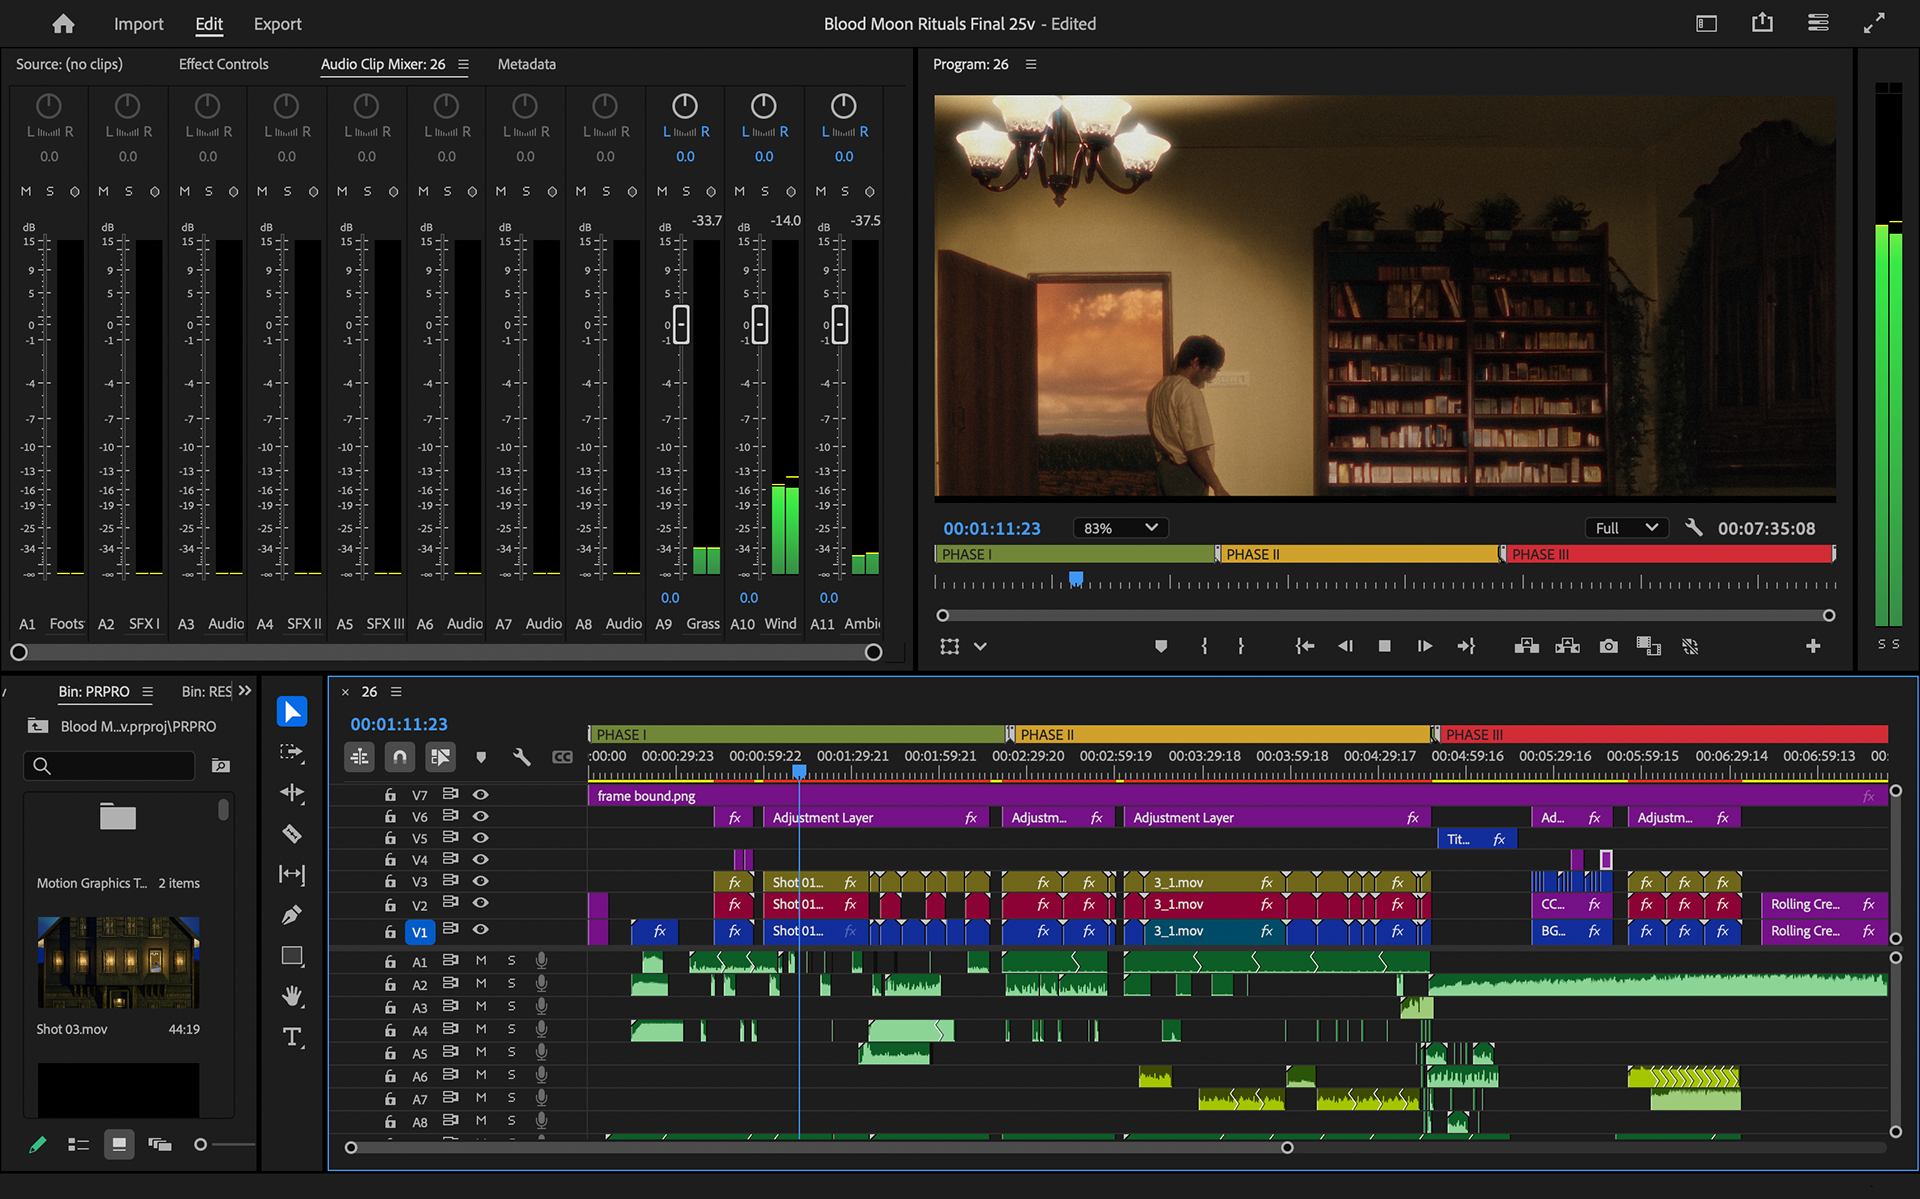Screen dimensions: 1920x1199
Task: Hide the V7 track output
Action: pyautogui.click(x=480, y=794)
